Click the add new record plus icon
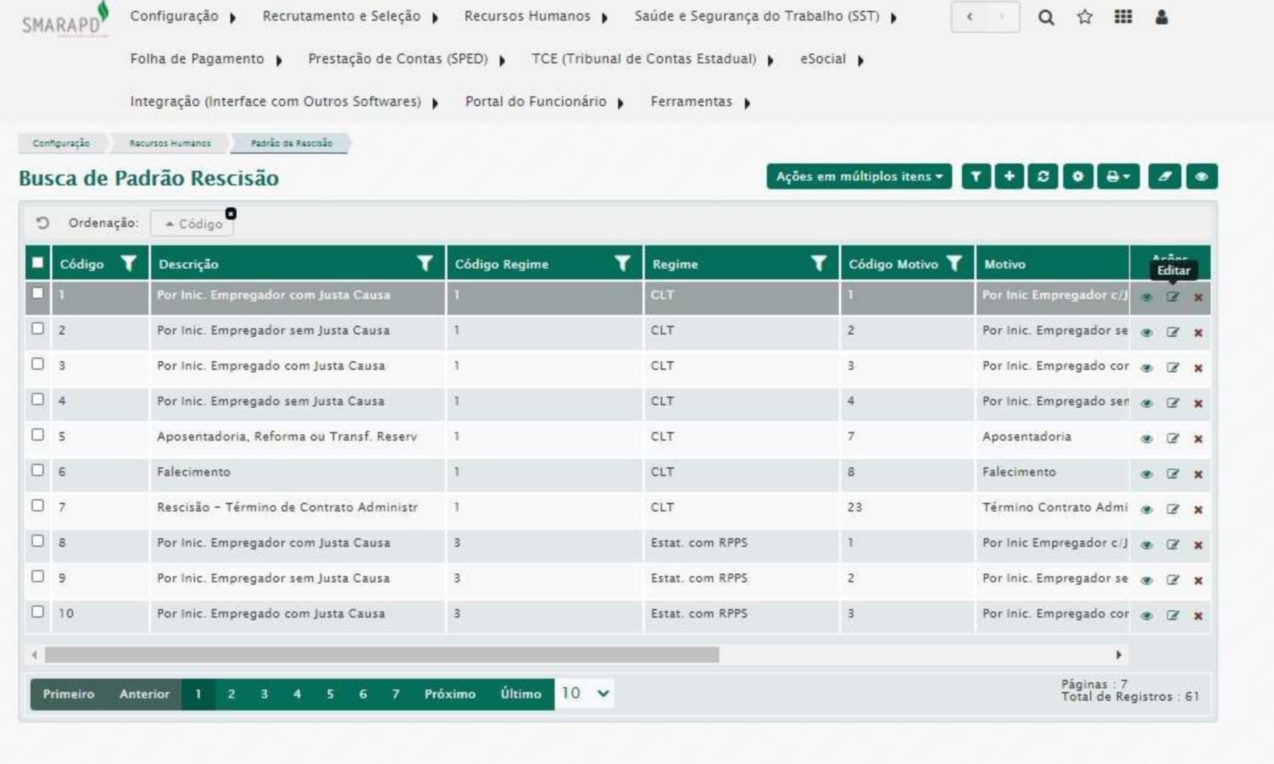This screenshot has height=764, width=1274. [x=1010, y=176]
